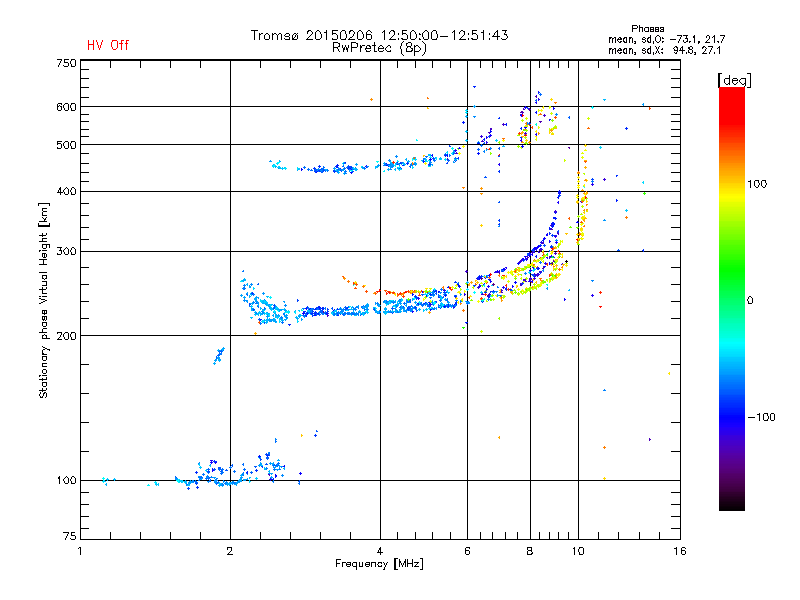800x600 pixels.
Task: Click the "1" frequency axis label
Action: point(80,551)
